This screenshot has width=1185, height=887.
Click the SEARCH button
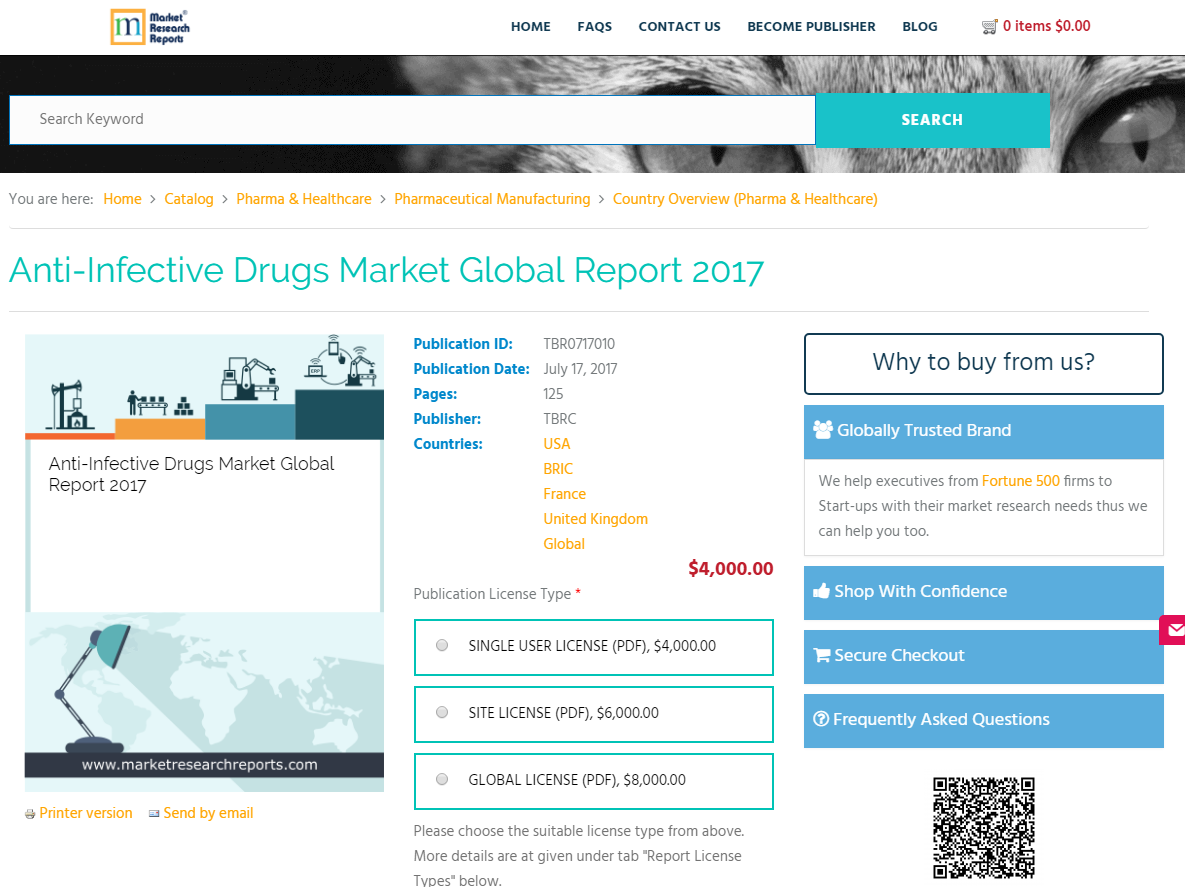pyautogui.click(x=931, y=119)
